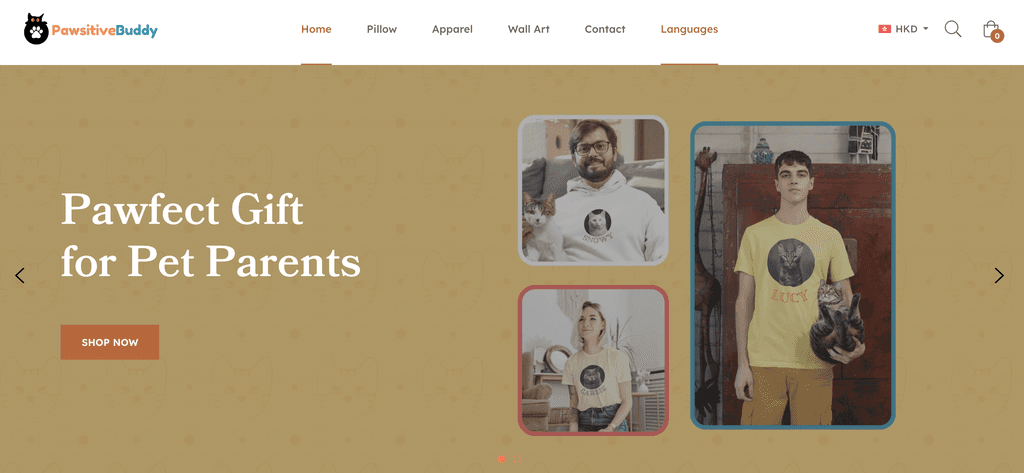Open the Wall Art menu item
The width and height of the screenshot is (1024, 473).
click(x=528, y=29)
